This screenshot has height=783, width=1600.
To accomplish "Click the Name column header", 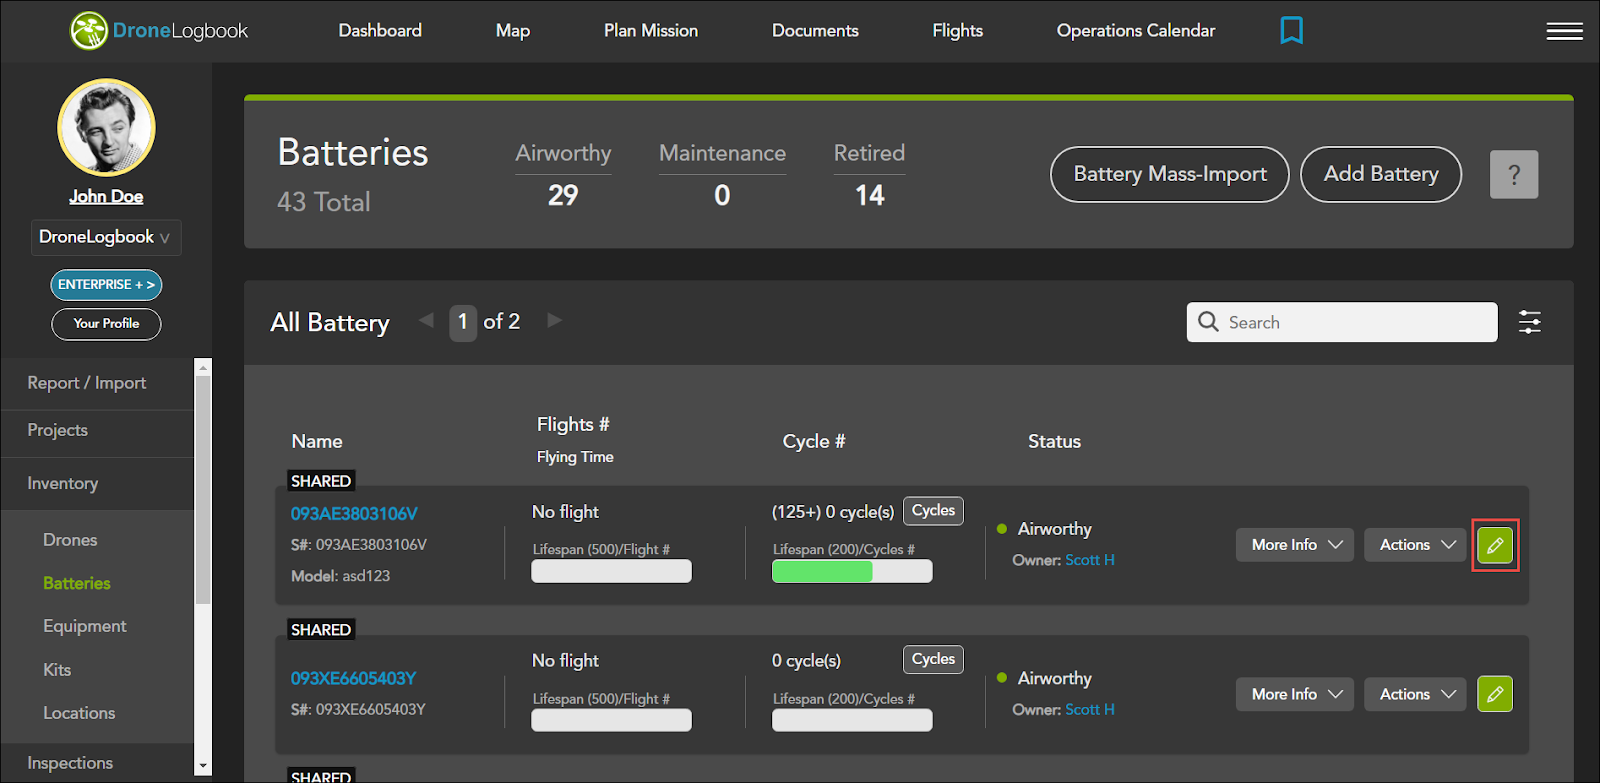I will coord(317,441).
